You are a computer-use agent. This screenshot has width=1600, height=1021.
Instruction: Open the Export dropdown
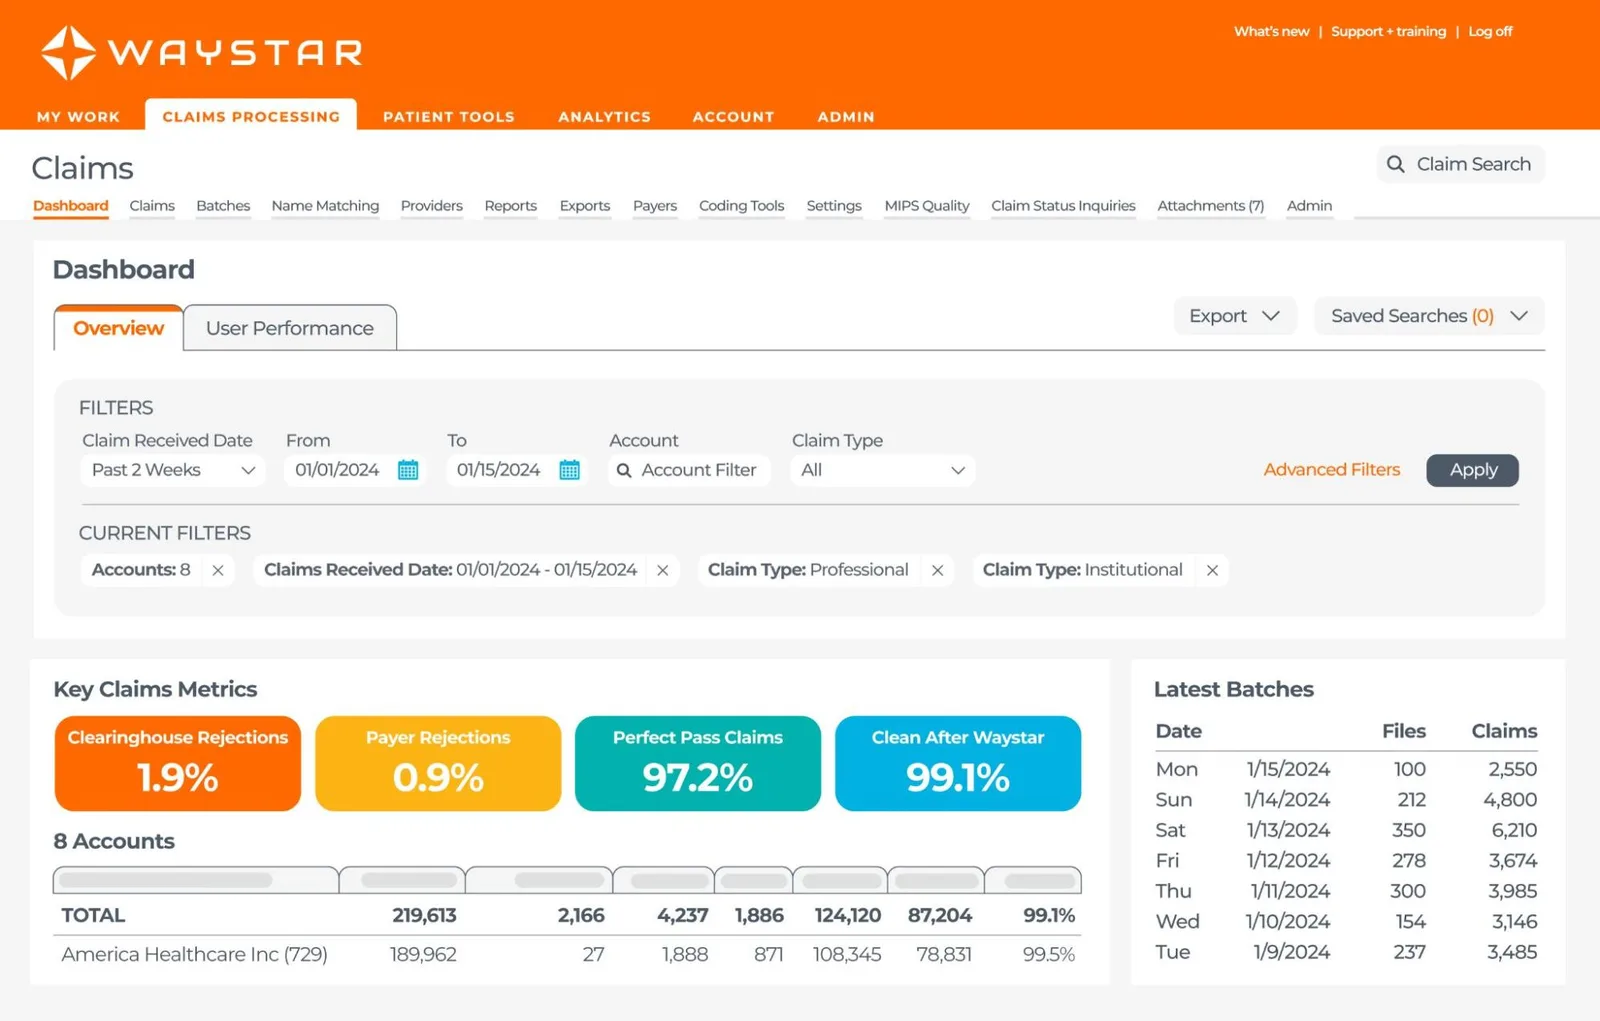pyautogui.click(x=1235, y=316)
